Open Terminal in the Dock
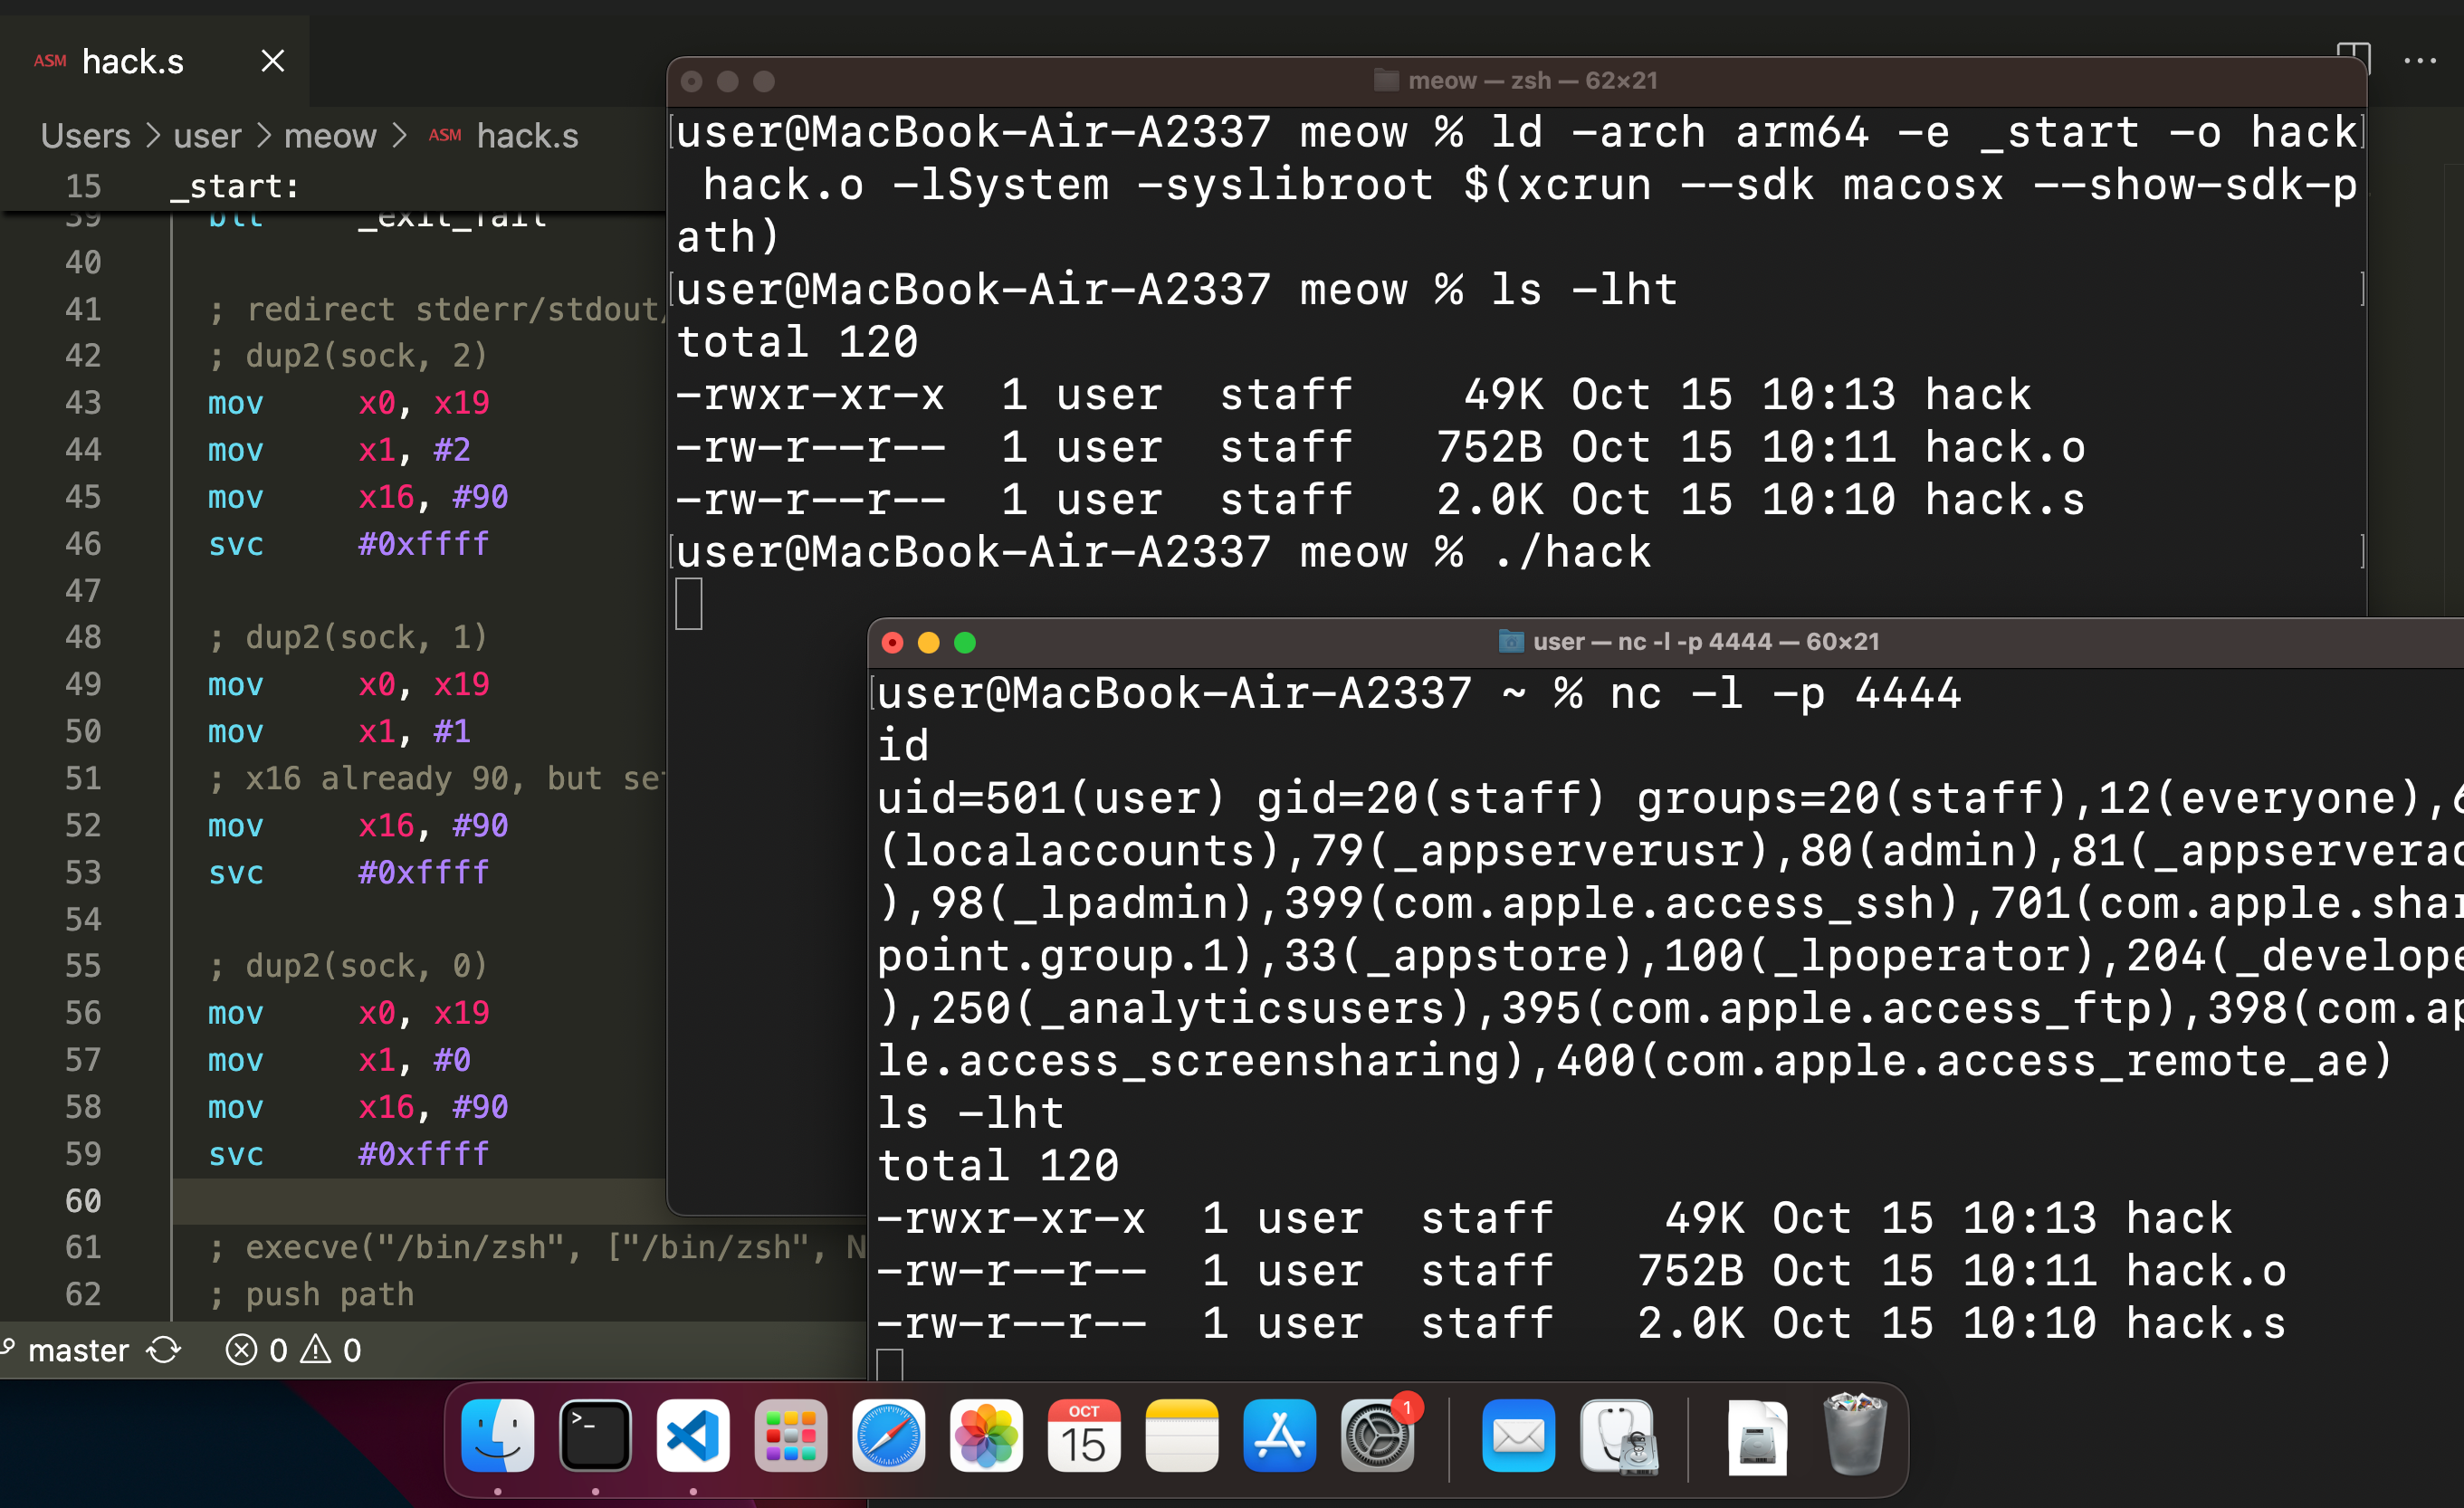This screenshot has height=1508, width=2464. (595, 1437)
